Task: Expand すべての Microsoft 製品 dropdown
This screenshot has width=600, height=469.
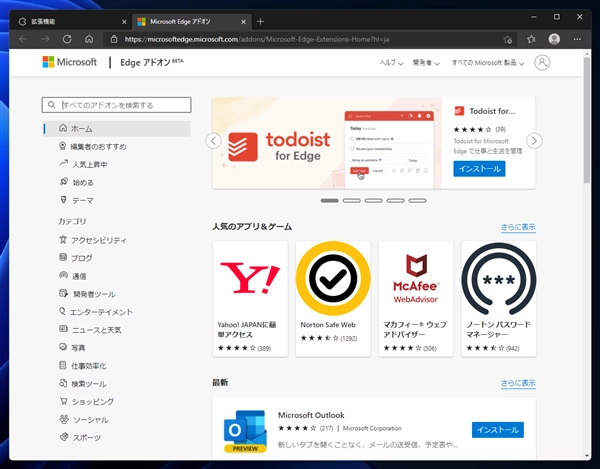Action: 488,63
